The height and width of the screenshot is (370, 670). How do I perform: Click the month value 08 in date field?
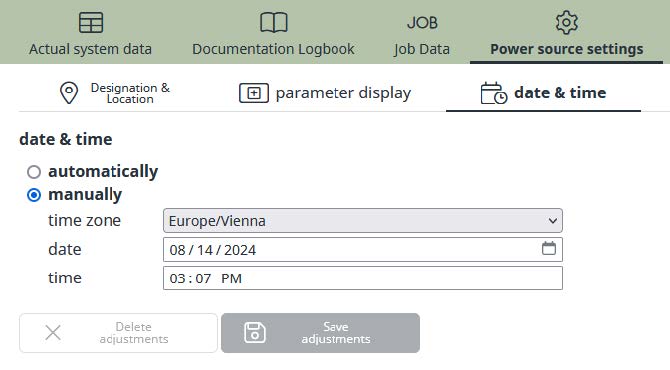click(x=177, y=250)
